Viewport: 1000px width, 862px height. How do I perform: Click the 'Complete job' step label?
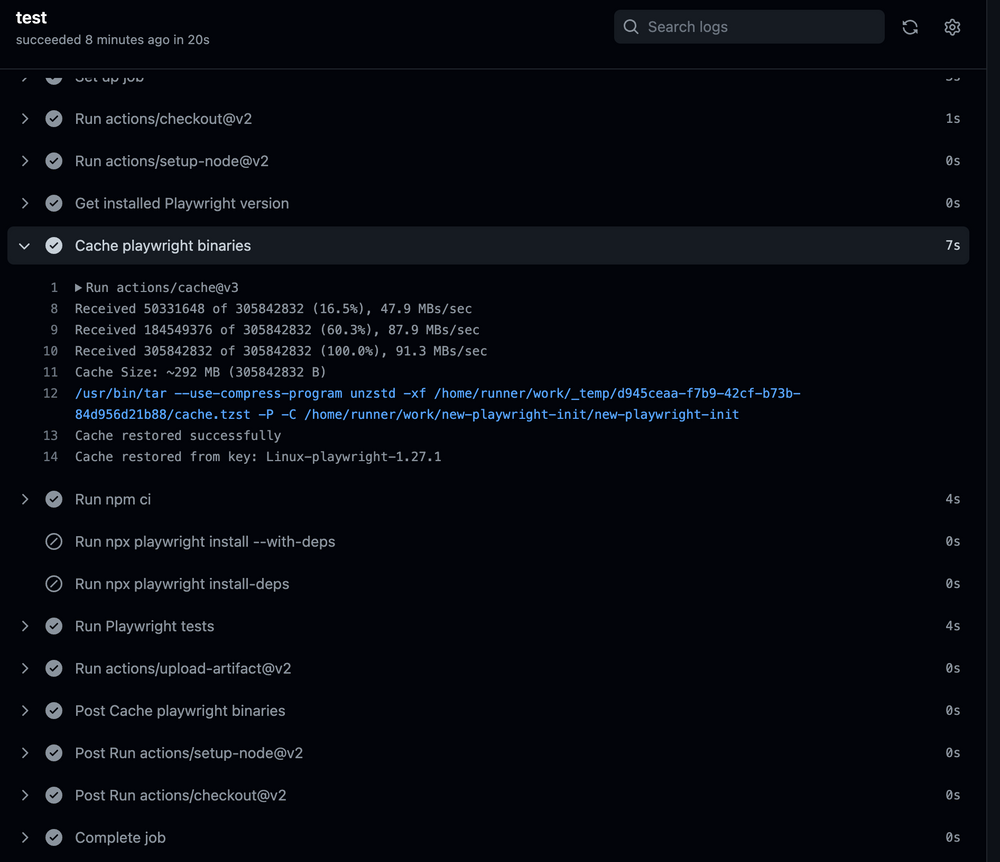tap(120, 837)
